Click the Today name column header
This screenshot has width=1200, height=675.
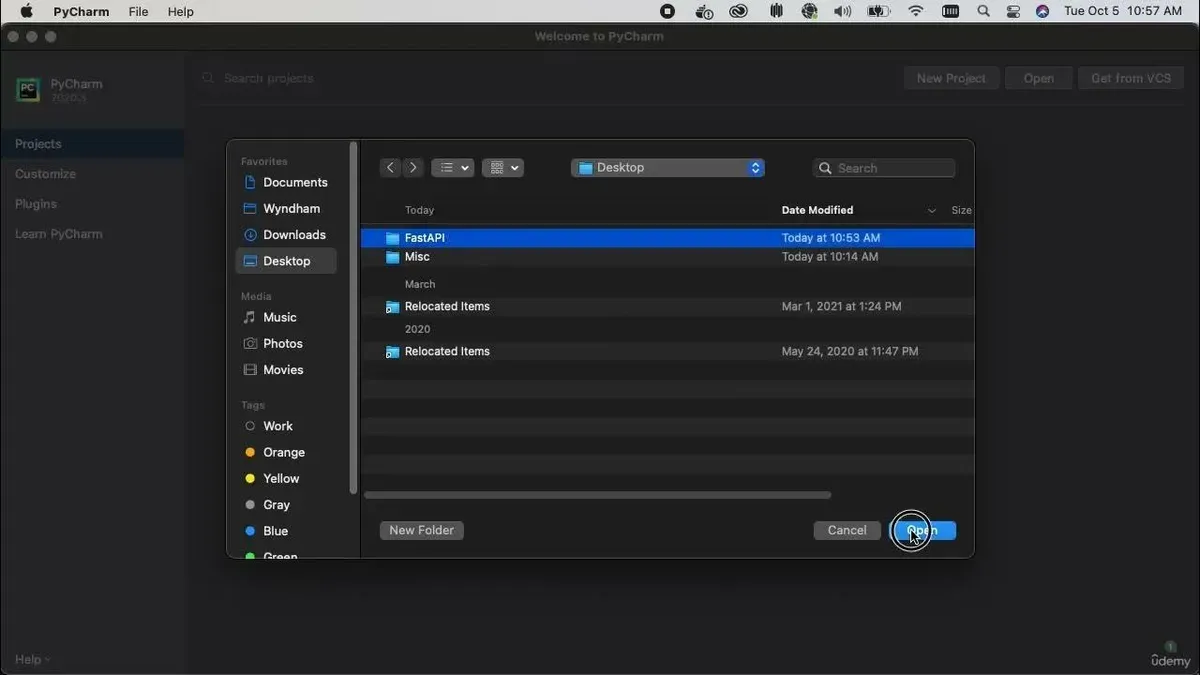tap(419, 210)
